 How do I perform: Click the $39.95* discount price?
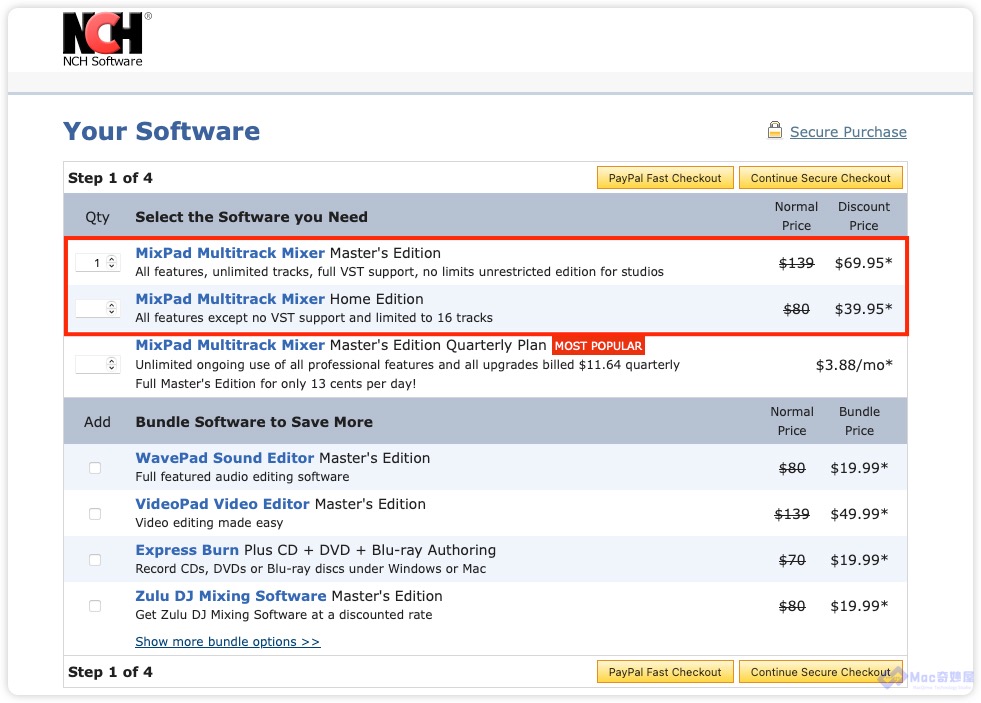pyautogui.click(x=863, y=309)
